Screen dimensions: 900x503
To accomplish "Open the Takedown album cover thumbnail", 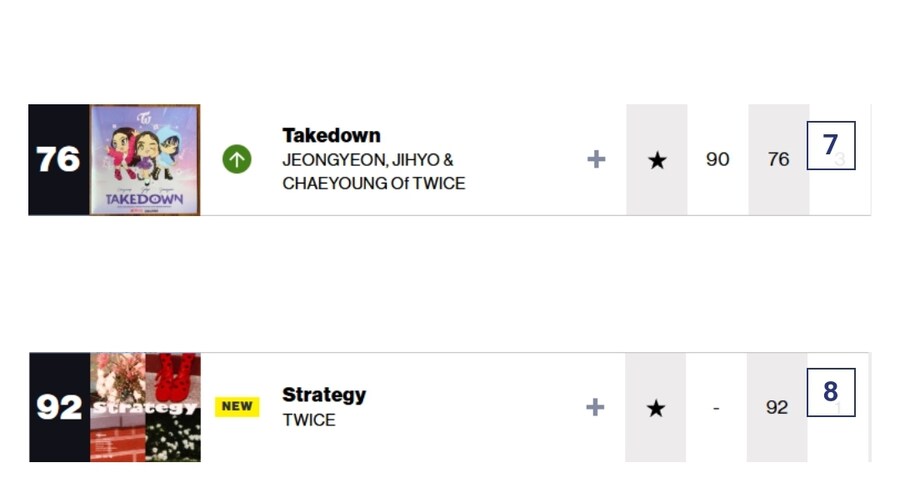I will [145, 160].
